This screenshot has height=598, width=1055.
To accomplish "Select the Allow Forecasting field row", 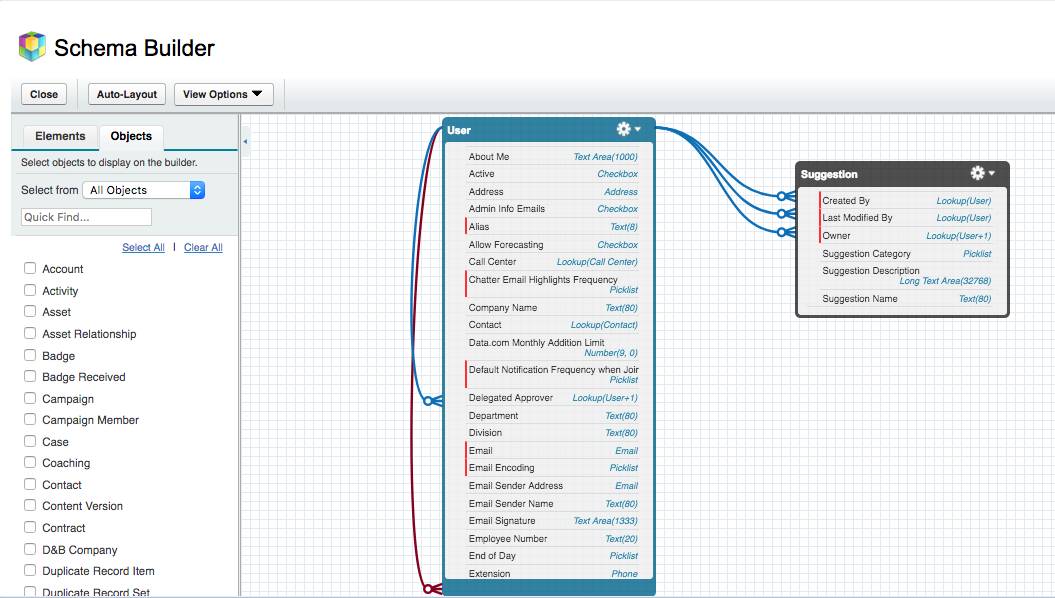I will [552, 245].
